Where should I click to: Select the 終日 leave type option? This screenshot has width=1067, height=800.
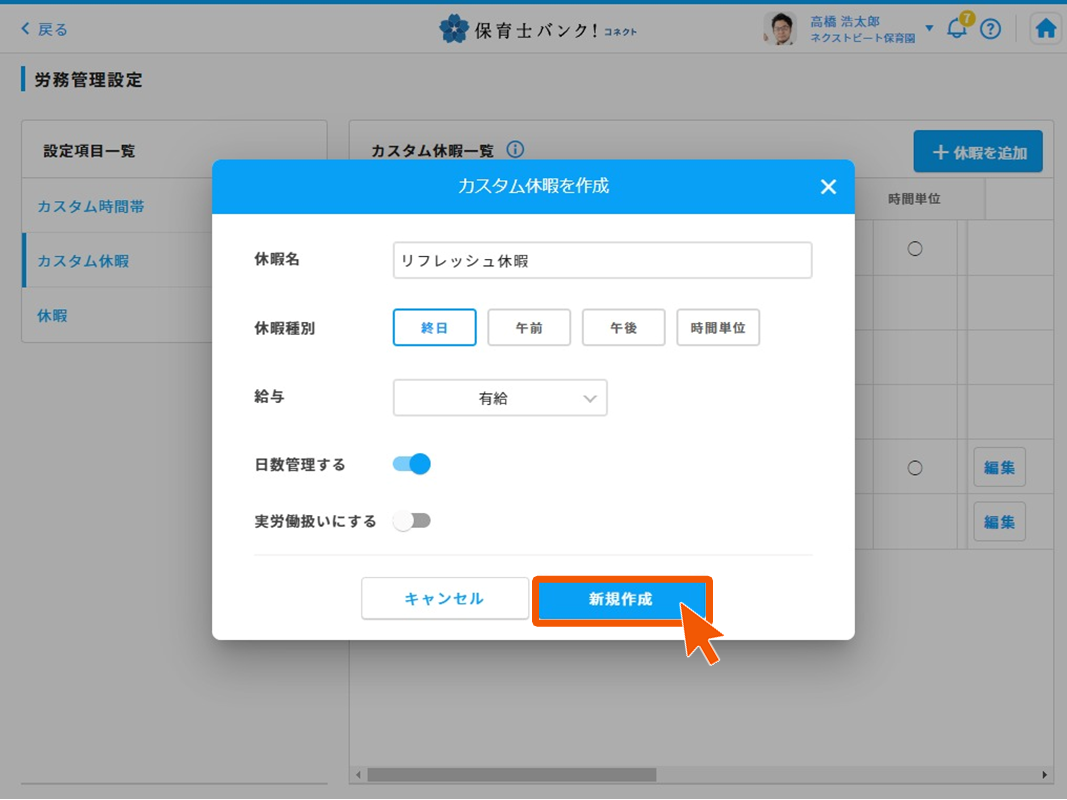pos(434,328)
